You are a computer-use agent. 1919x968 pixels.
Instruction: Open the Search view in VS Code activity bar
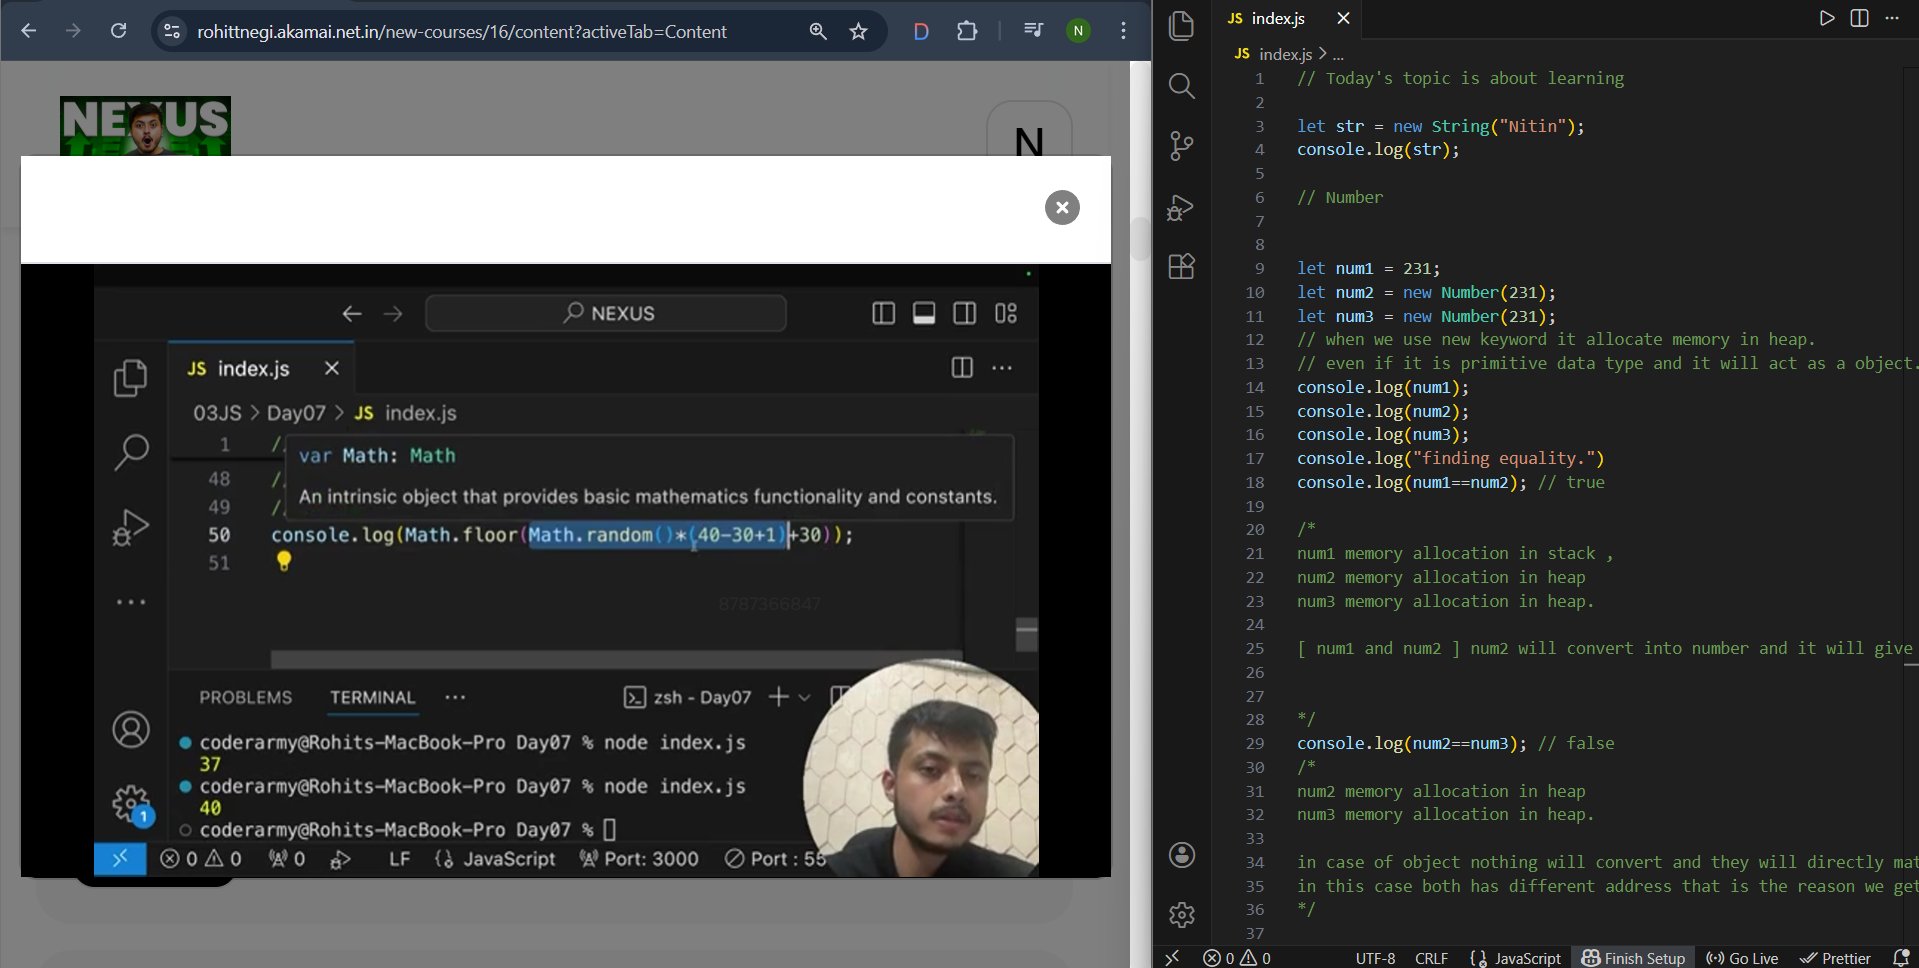1181,86
